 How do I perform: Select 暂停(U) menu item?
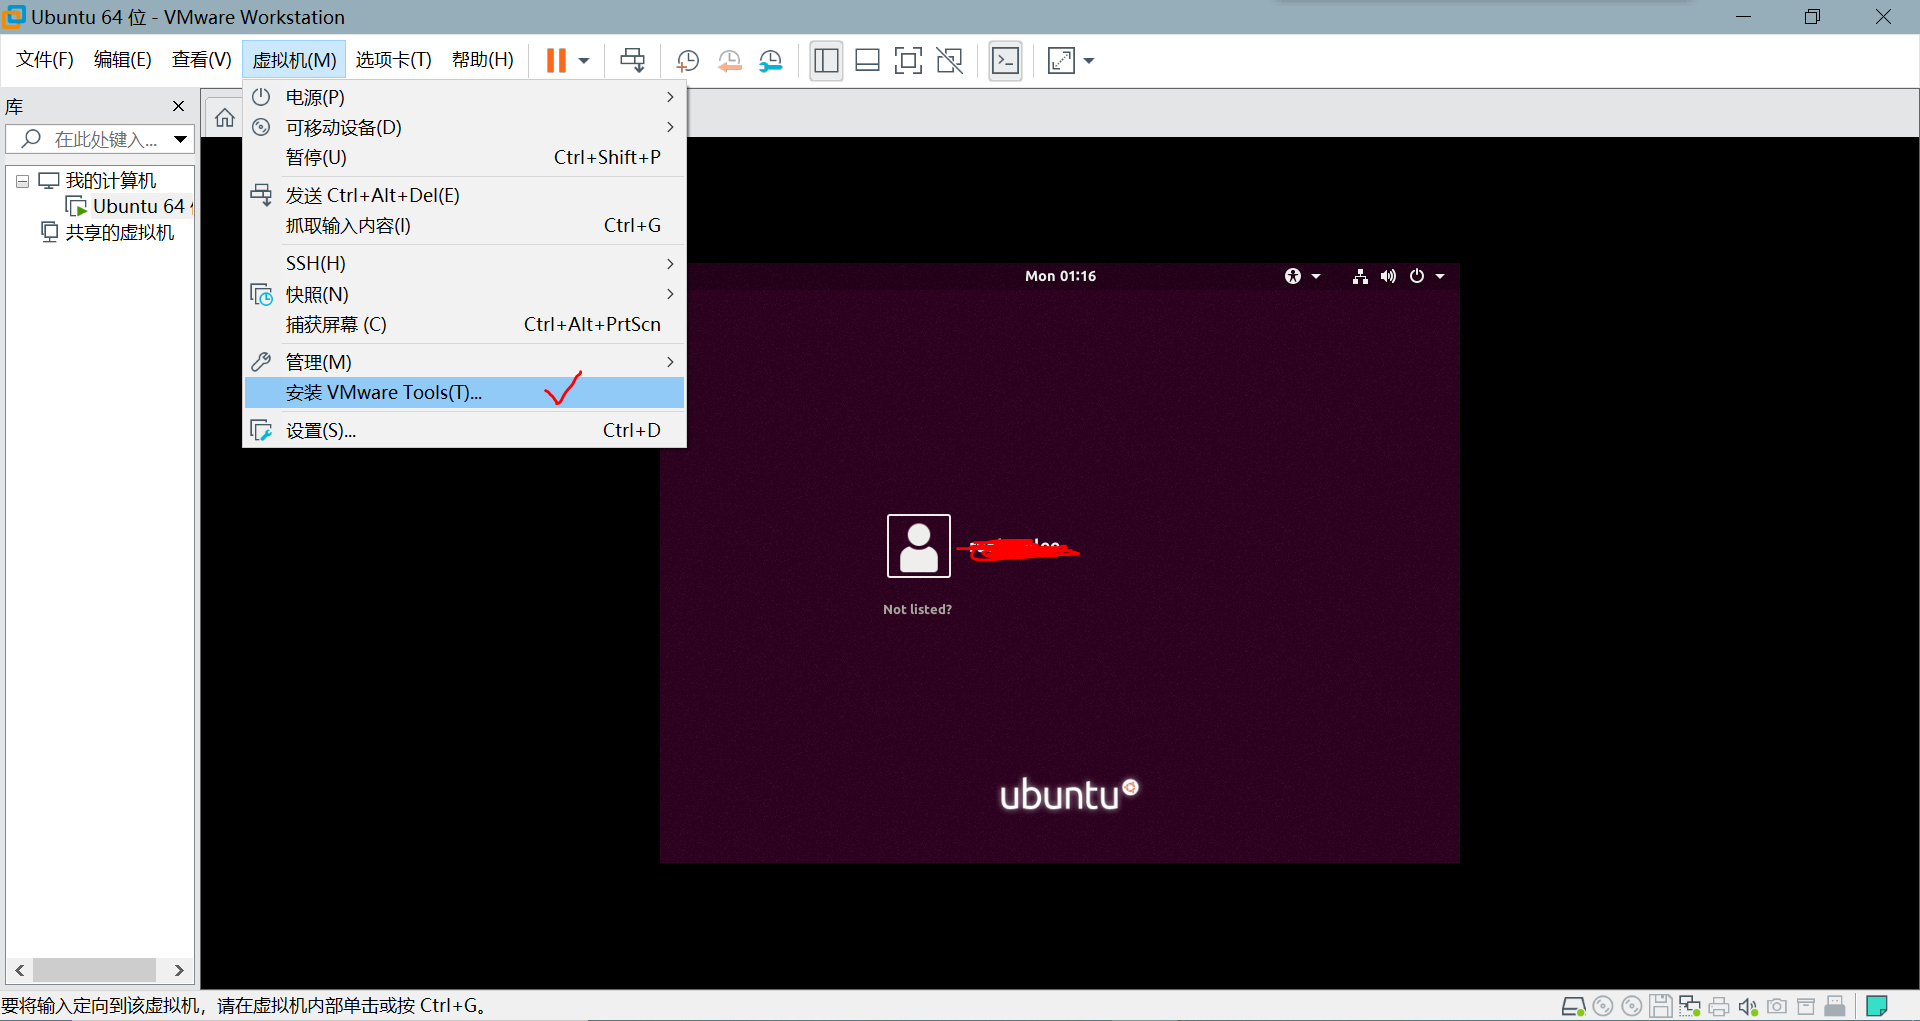[464, 157]
